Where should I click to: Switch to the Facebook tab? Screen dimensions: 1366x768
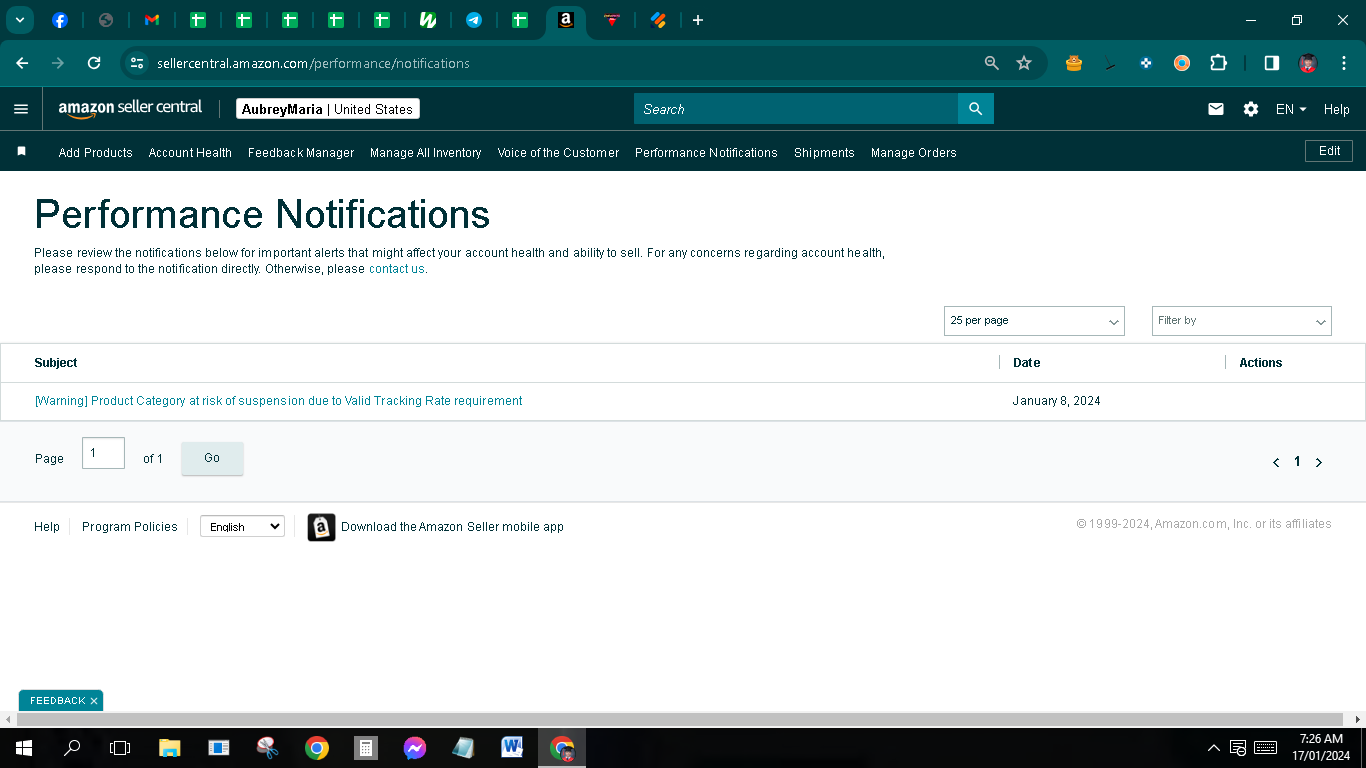point(60,20)
